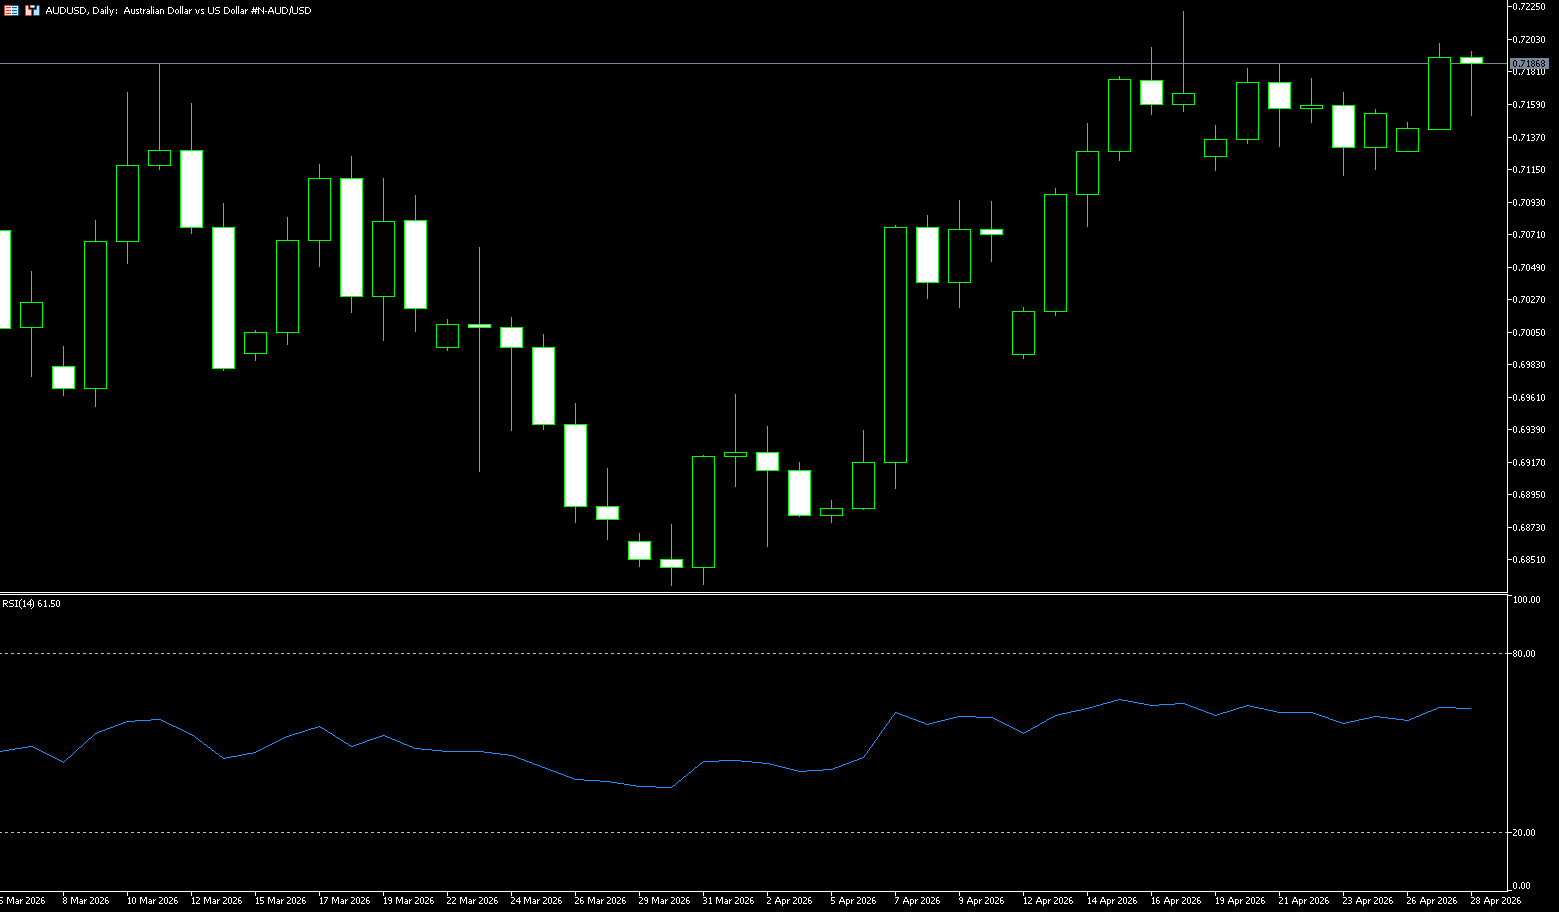Click the RSI 20.00 level label
The image size is (1559, 912).
pos(1526,833)
